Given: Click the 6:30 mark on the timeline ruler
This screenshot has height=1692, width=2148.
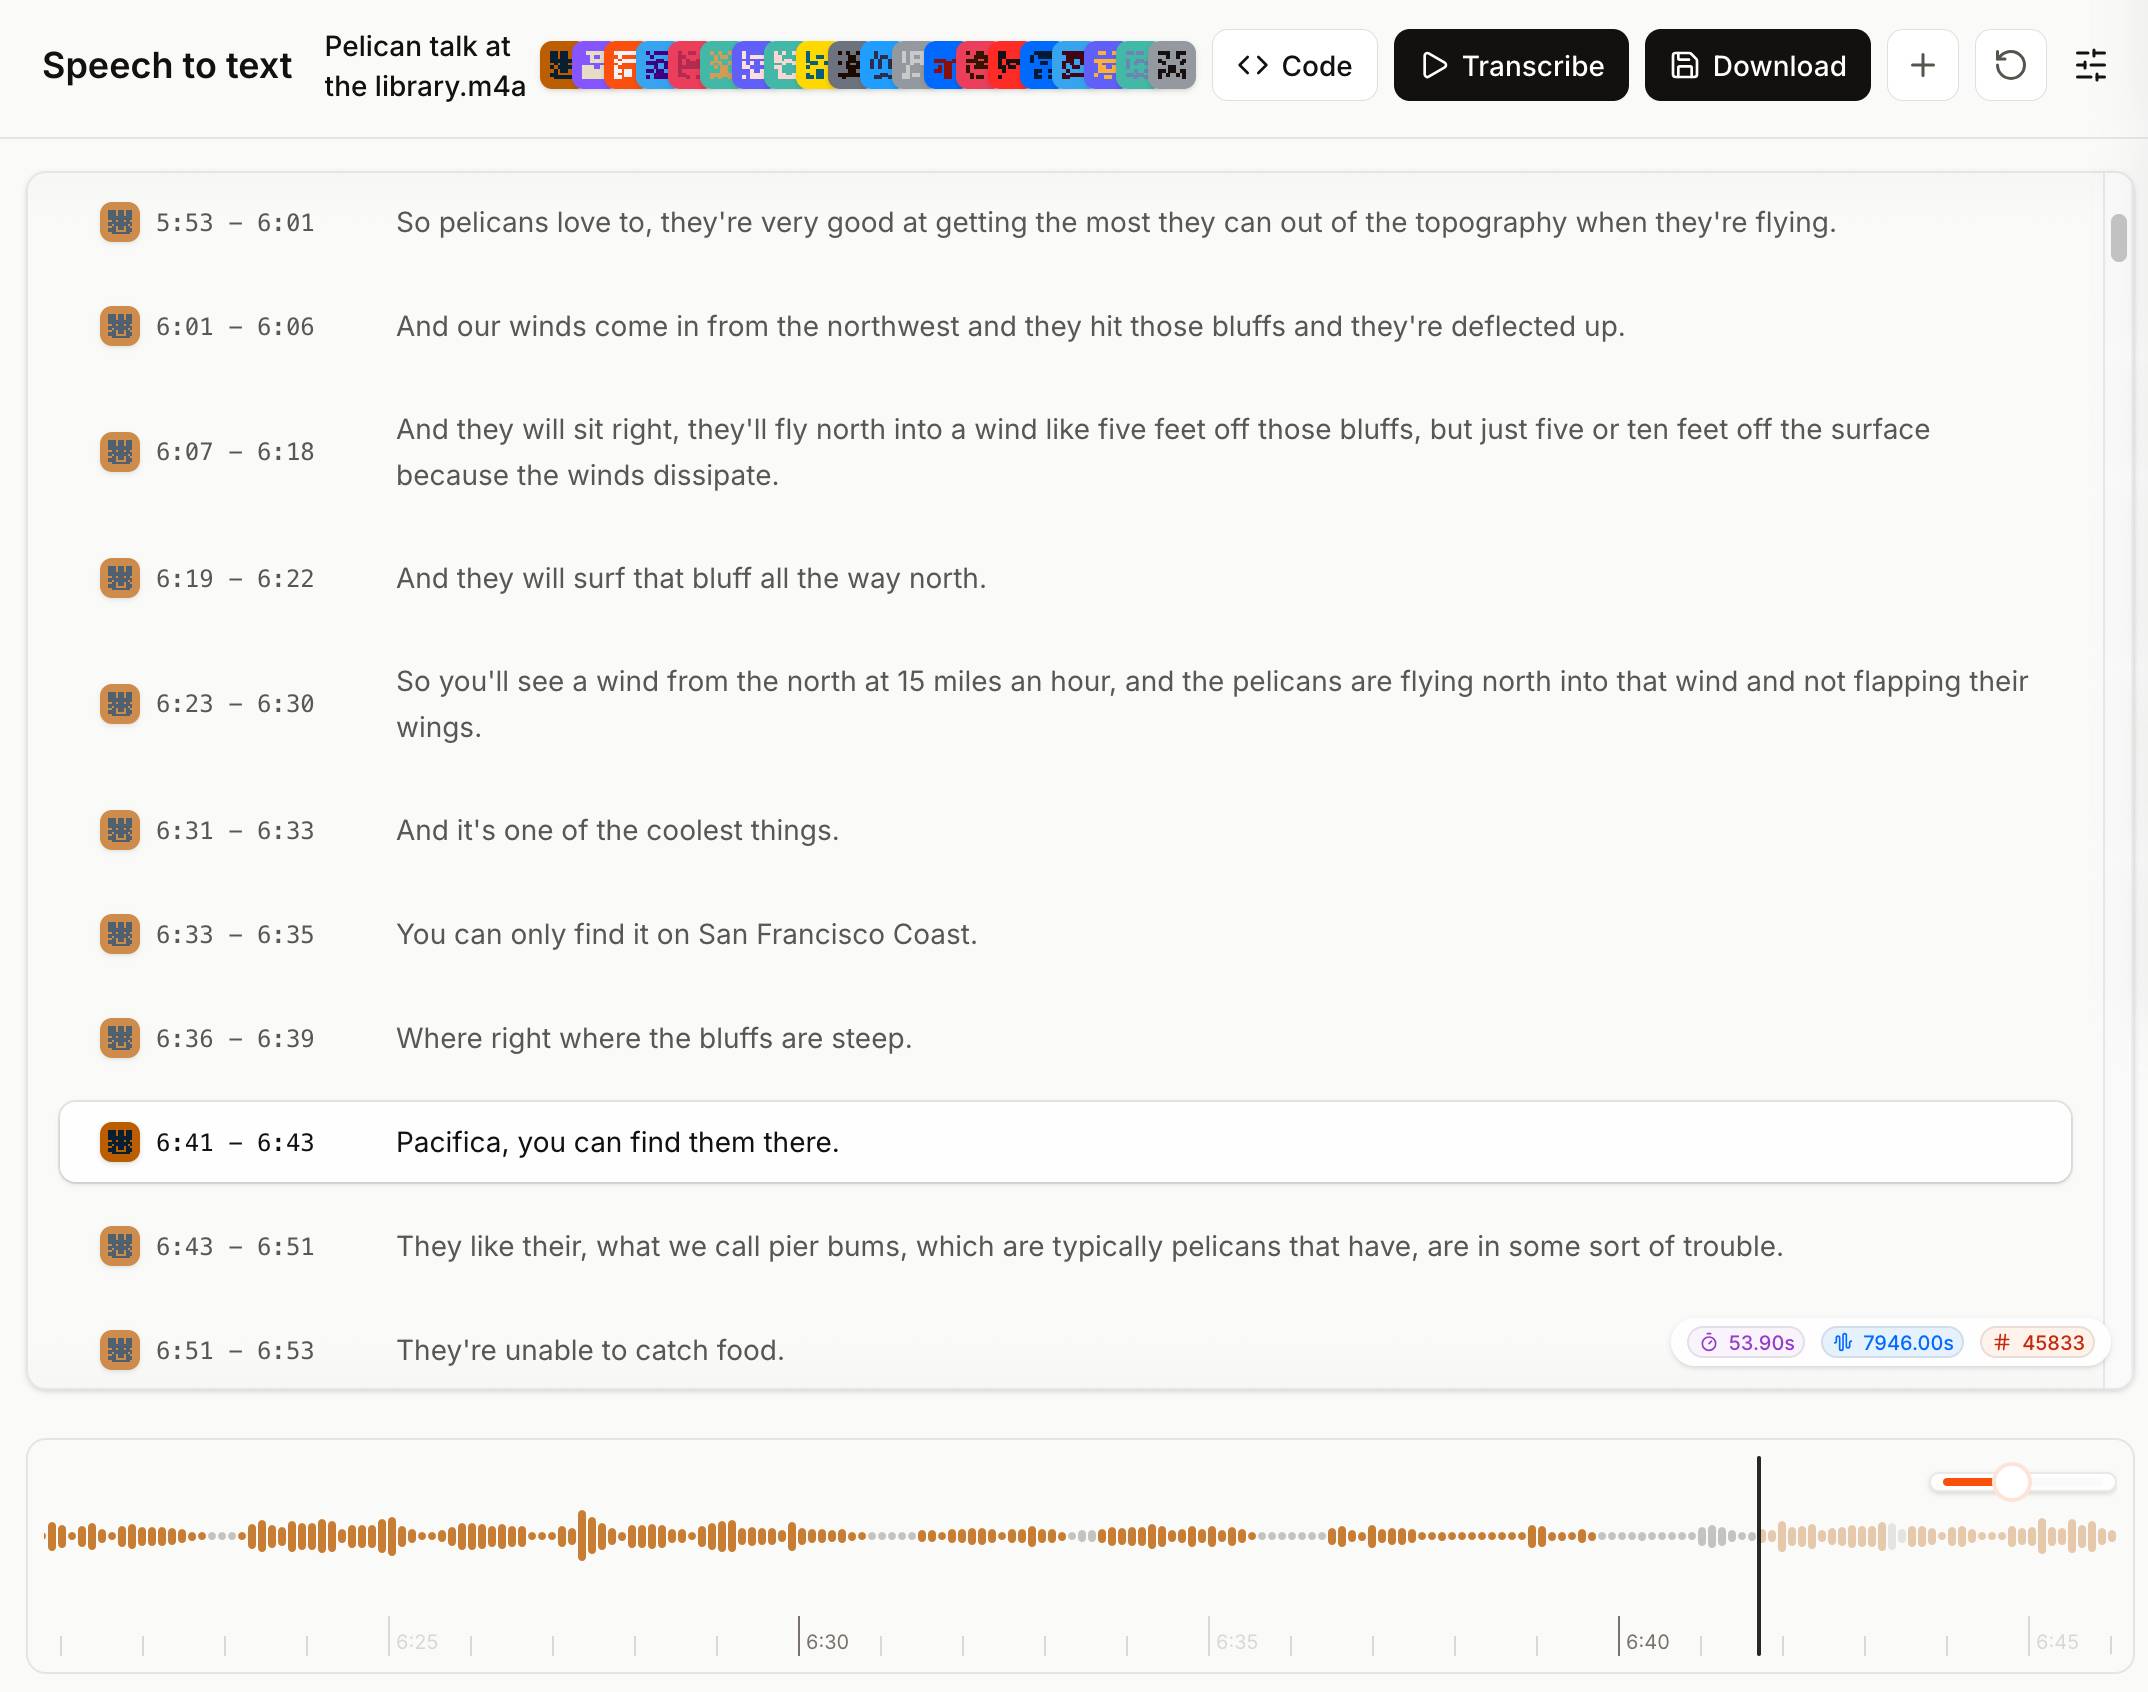Looking at the screenshot, I should click(x=827, y=1640).
